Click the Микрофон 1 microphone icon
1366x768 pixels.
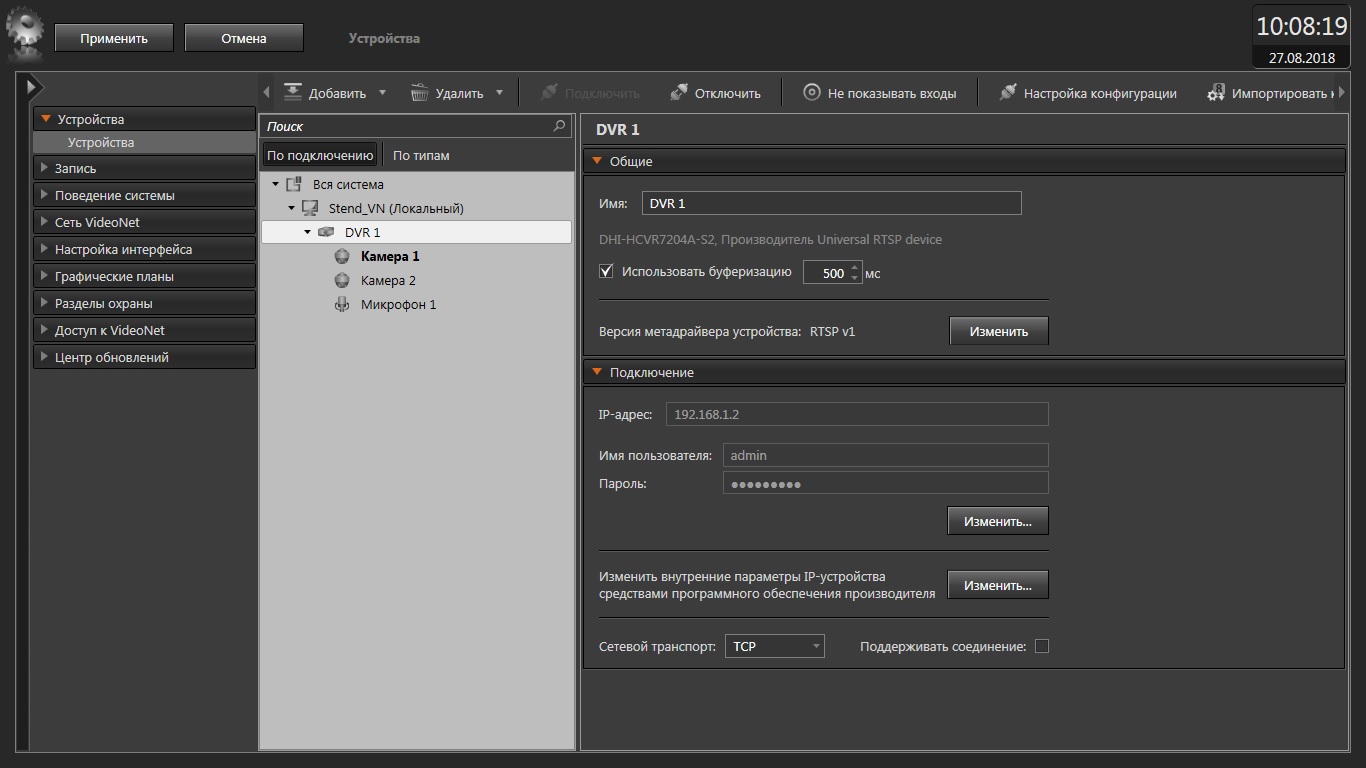[342, 304]
